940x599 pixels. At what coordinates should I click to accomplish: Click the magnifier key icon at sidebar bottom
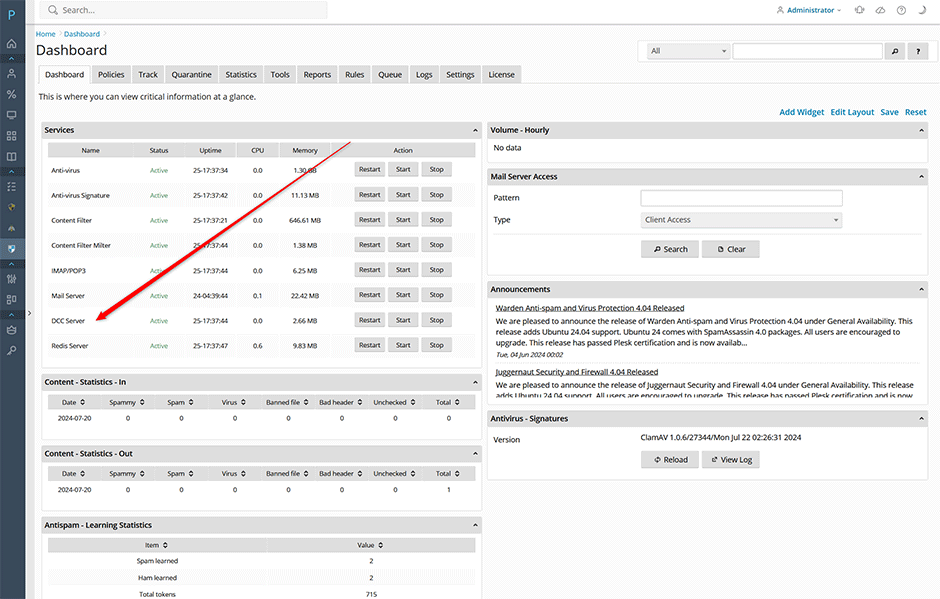(11, 350)
